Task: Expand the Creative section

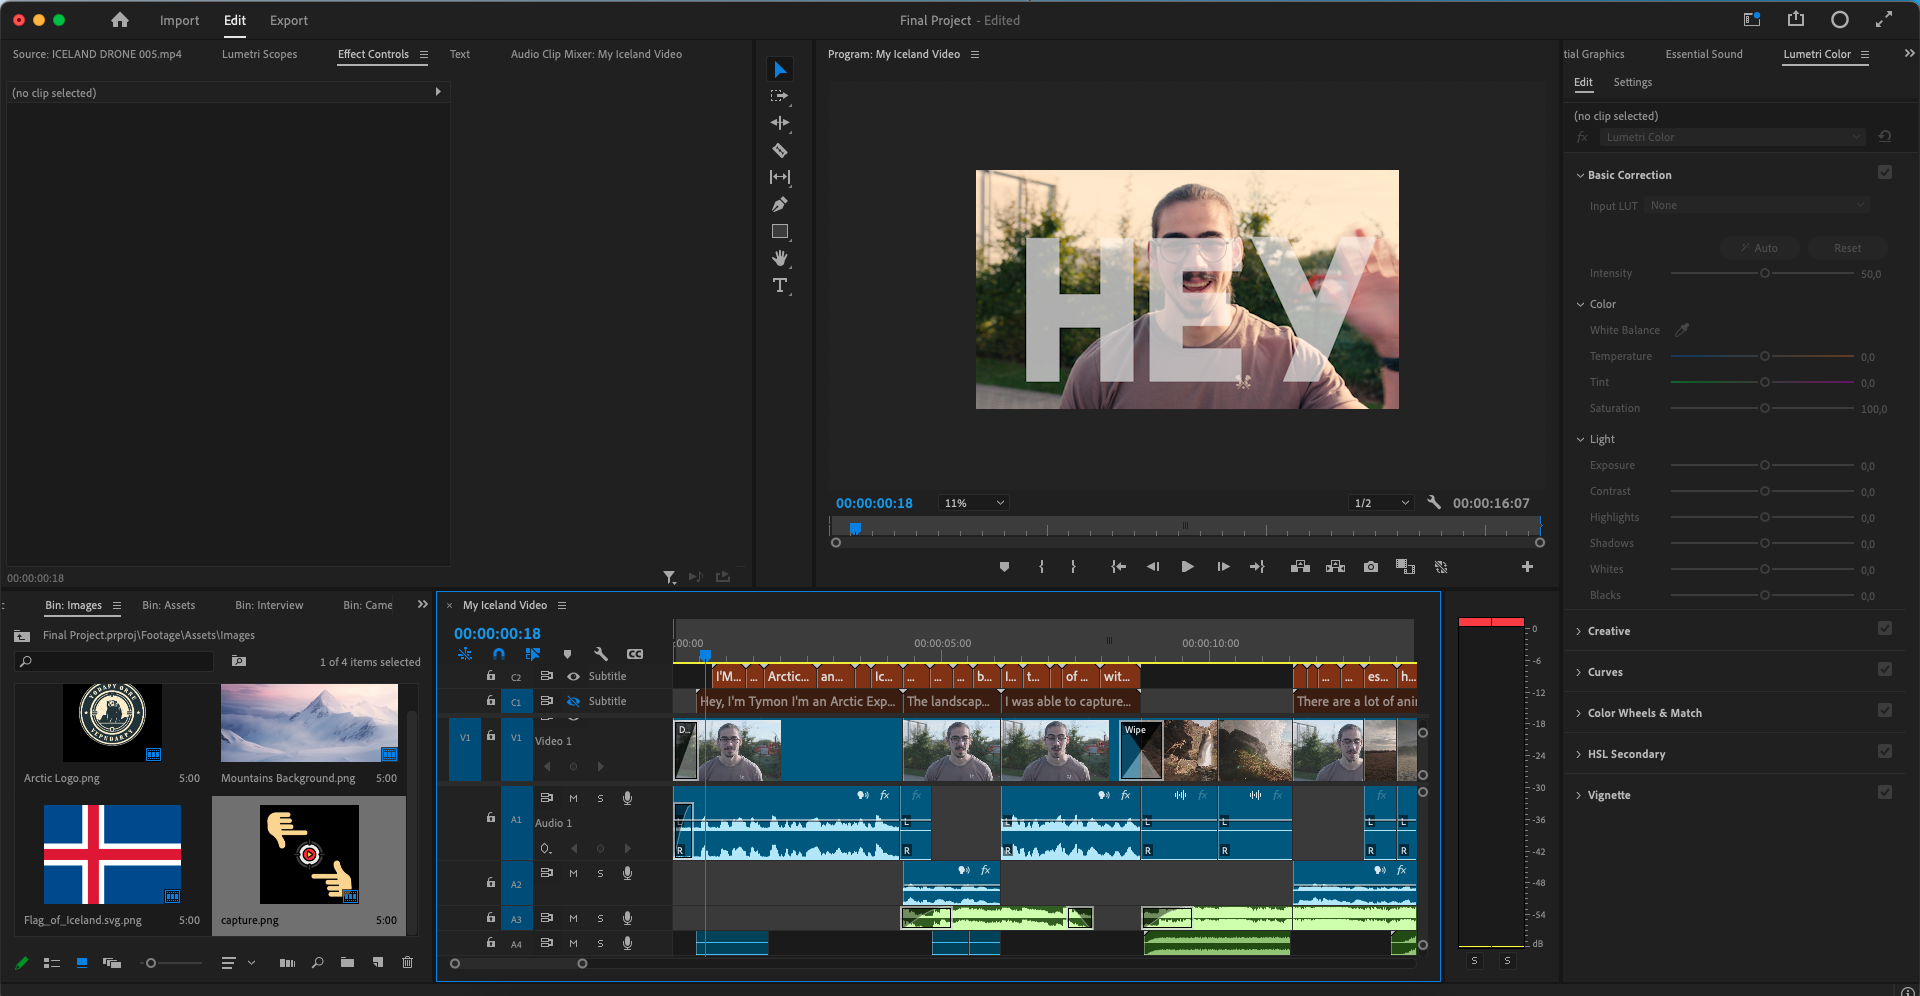Action: [1608, 631]
